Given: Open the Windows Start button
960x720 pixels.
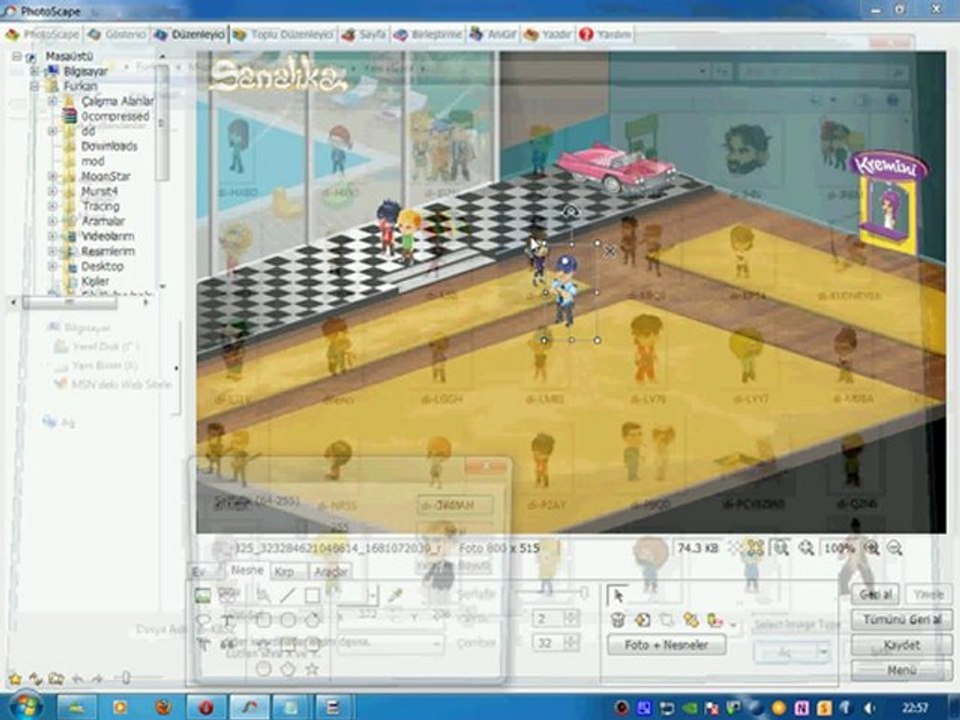Looking at the screenshot, I should point(24,707).
